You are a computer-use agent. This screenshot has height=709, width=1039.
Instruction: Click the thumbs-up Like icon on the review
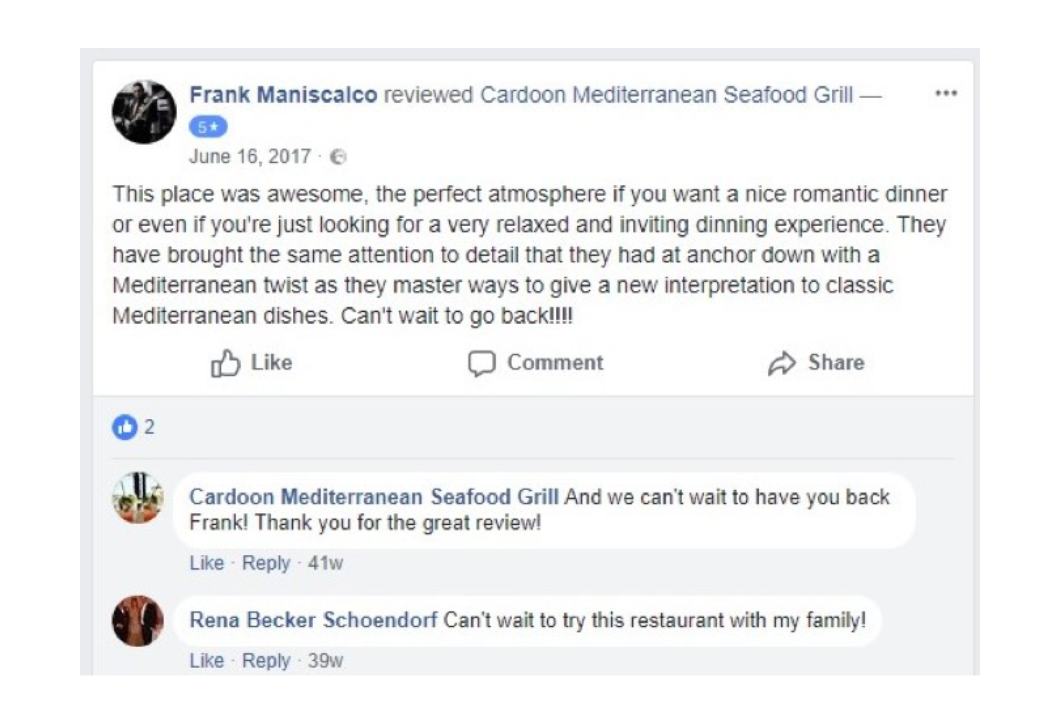coord(225,363)
